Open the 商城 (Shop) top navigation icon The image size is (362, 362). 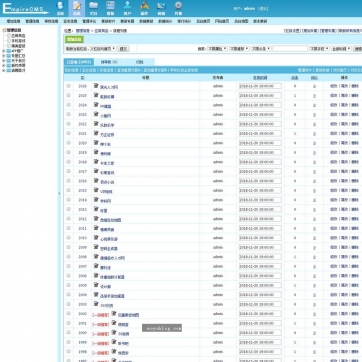[x=161, y=8]
